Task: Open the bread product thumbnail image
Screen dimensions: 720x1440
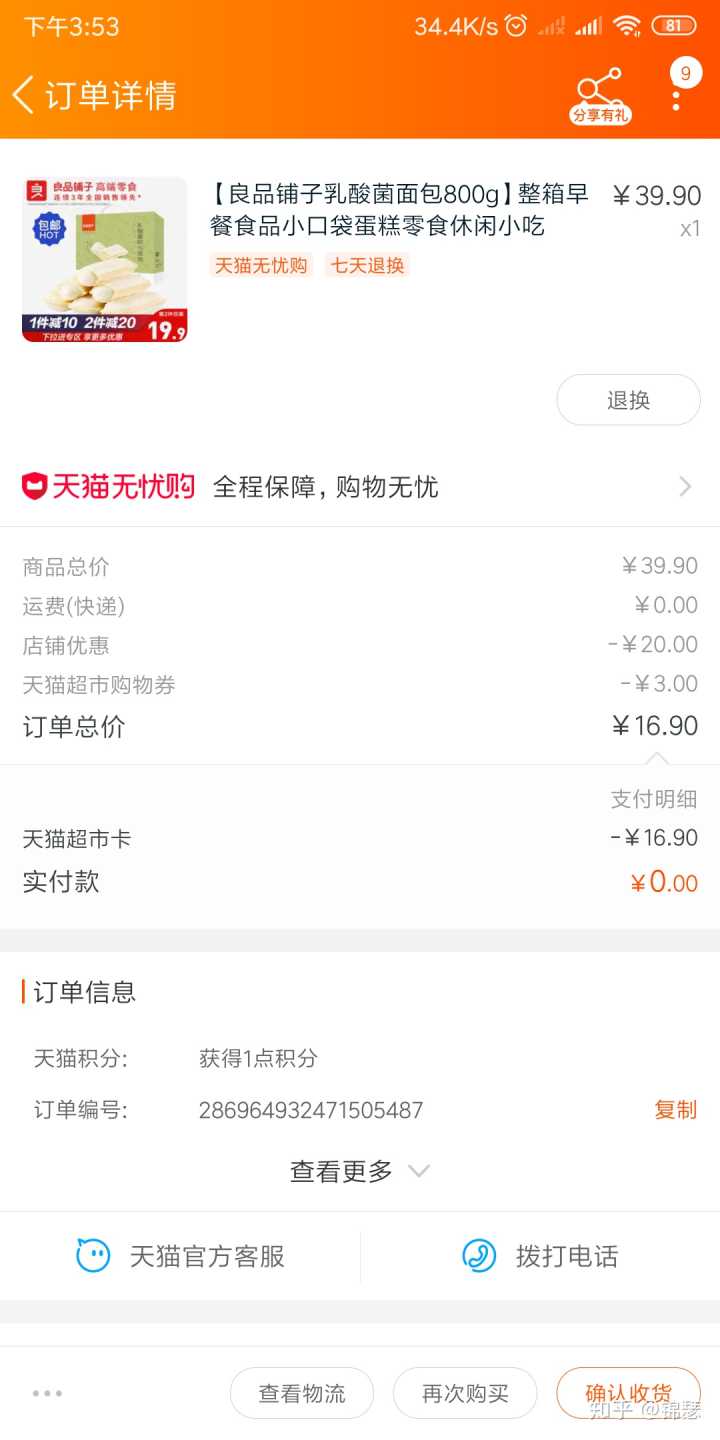Action: pyautogui.click(x=105, y=260)
